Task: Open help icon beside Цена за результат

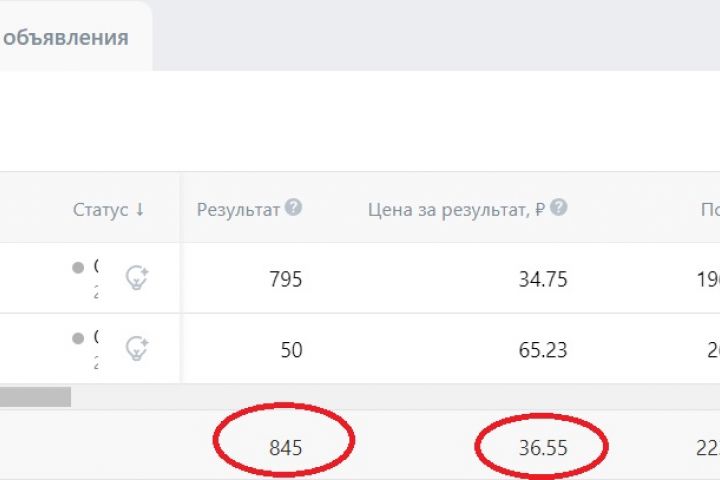Action: pyautogui.click(x=559, y=208)
